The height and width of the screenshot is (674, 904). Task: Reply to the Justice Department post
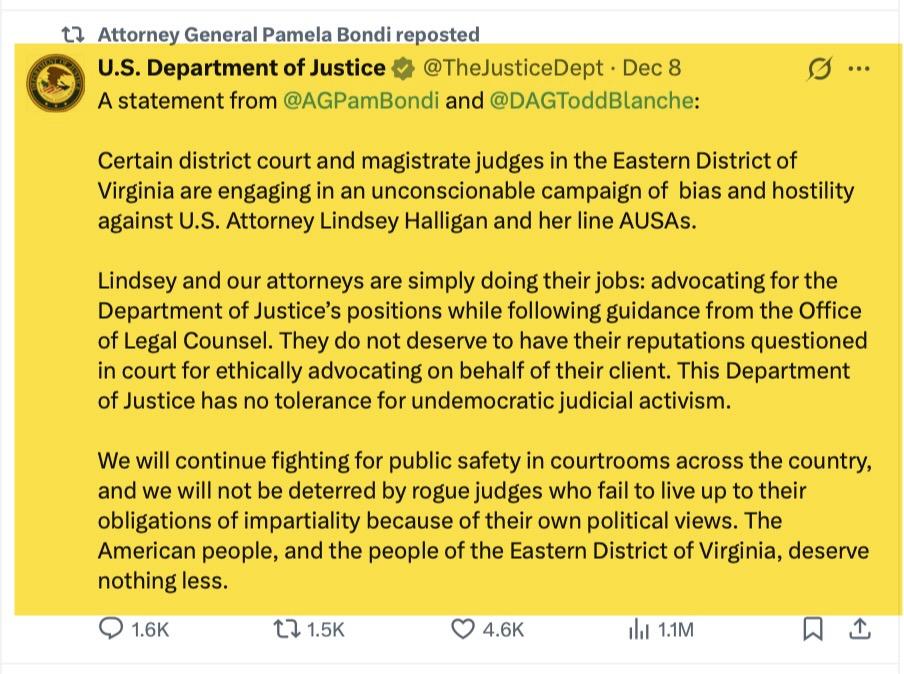[111, 629]
